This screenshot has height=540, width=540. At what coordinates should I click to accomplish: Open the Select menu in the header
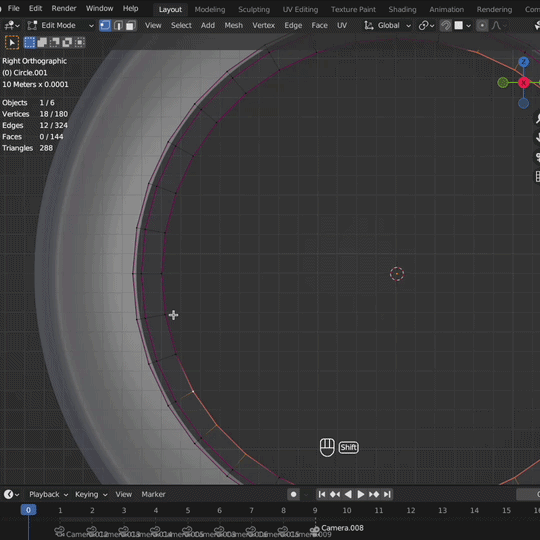(x=181, y=25)
